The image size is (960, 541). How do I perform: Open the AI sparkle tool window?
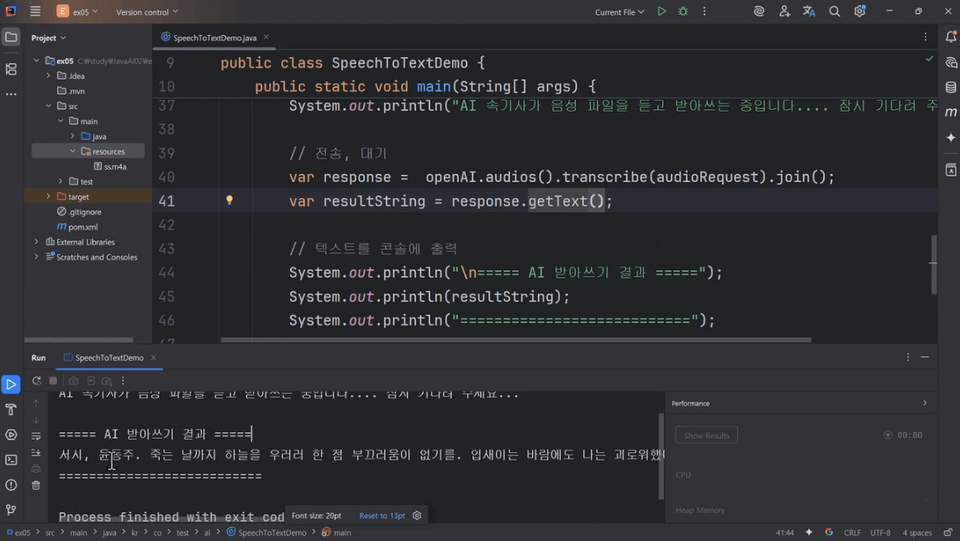pyautogui.click(x=950, y=137)
